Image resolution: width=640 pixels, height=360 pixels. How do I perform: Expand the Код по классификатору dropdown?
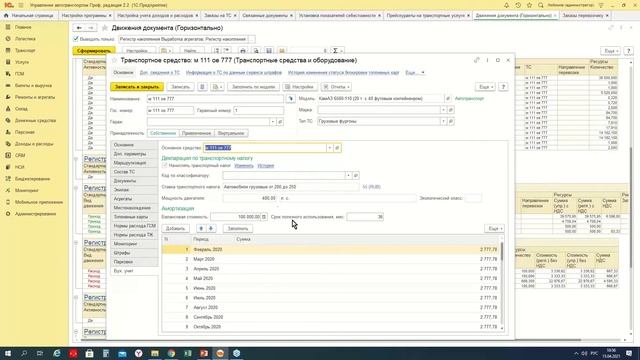tap(348, 176)
